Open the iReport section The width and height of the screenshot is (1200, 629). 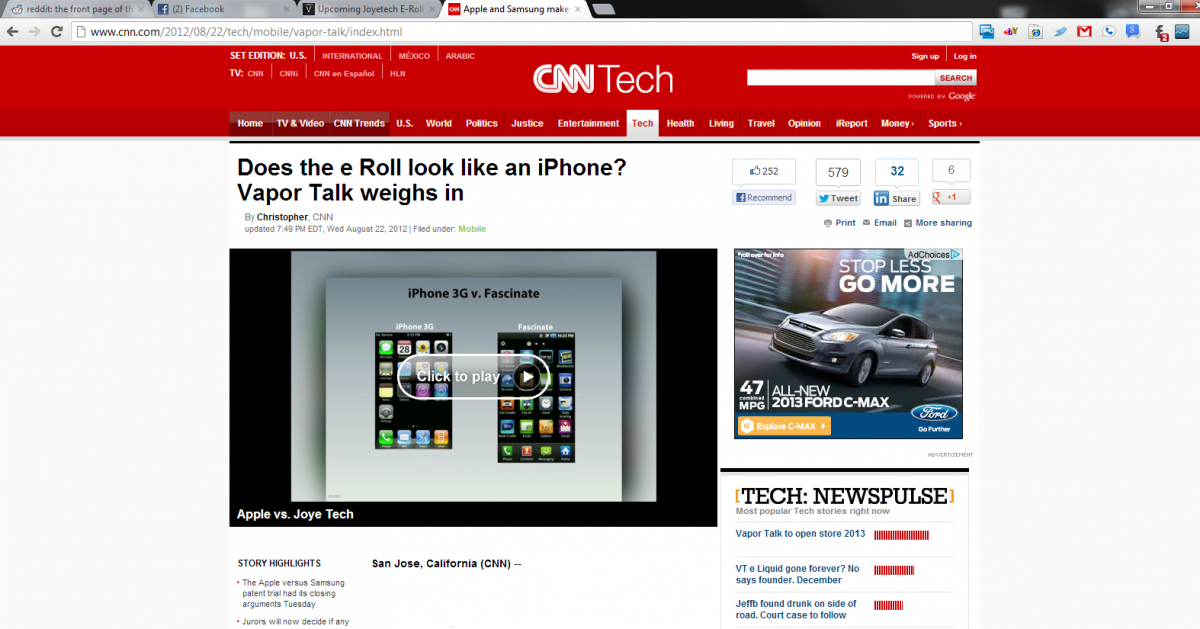[x=851, y=123]
